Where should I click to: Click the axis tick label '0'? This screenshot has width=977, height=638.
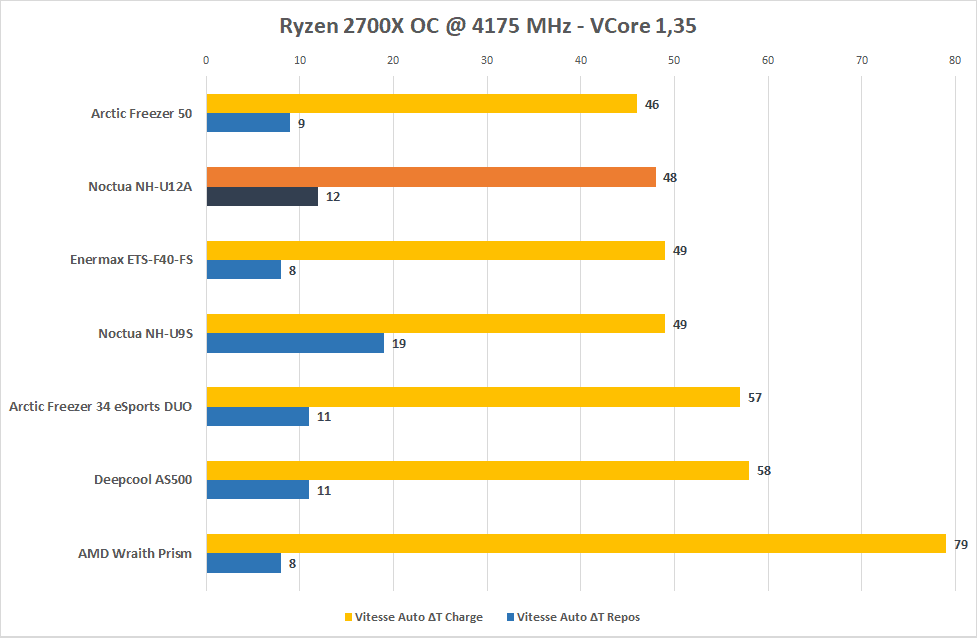click(206, 60)
